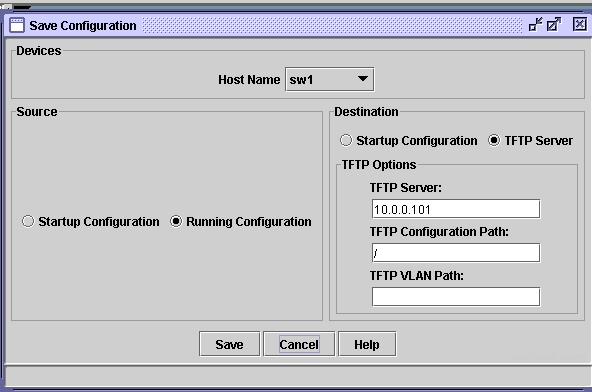The width and height of the screenshot is (592, 392).
Task: Close the Save Configuration dialog
Action: (x=580, y=25)
